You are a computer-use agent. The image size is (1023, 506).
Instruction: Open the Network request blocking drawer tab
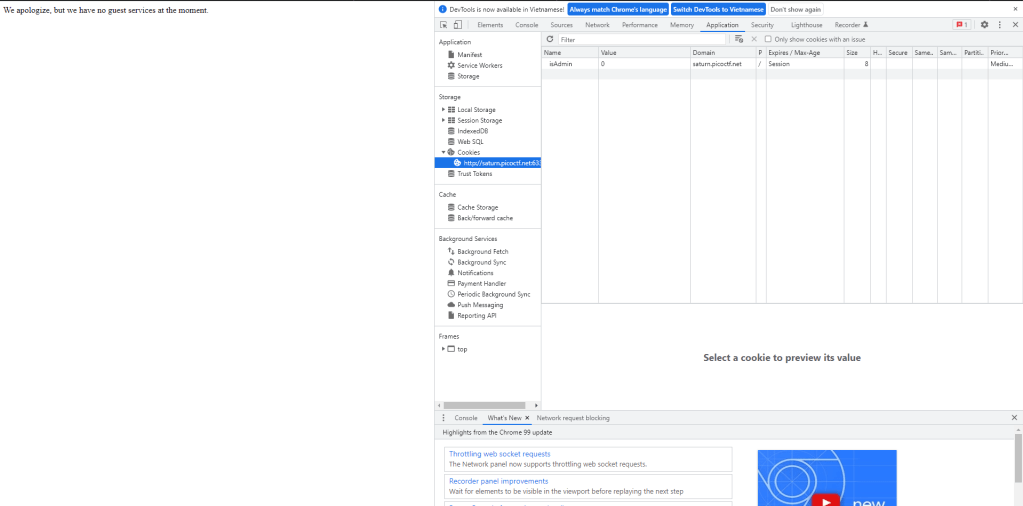tap(573, 418)
